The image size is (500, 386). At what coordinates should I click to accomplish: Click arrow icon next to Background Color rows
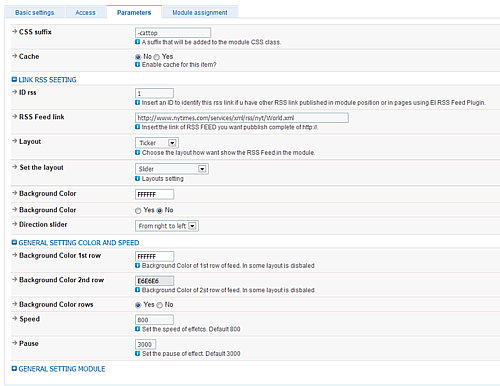click(14, 304)
